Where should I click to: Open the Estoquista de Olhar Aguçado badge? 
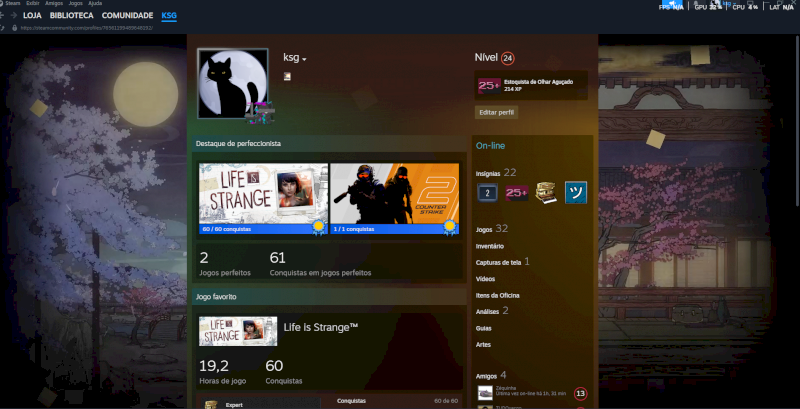pos(531,85)
